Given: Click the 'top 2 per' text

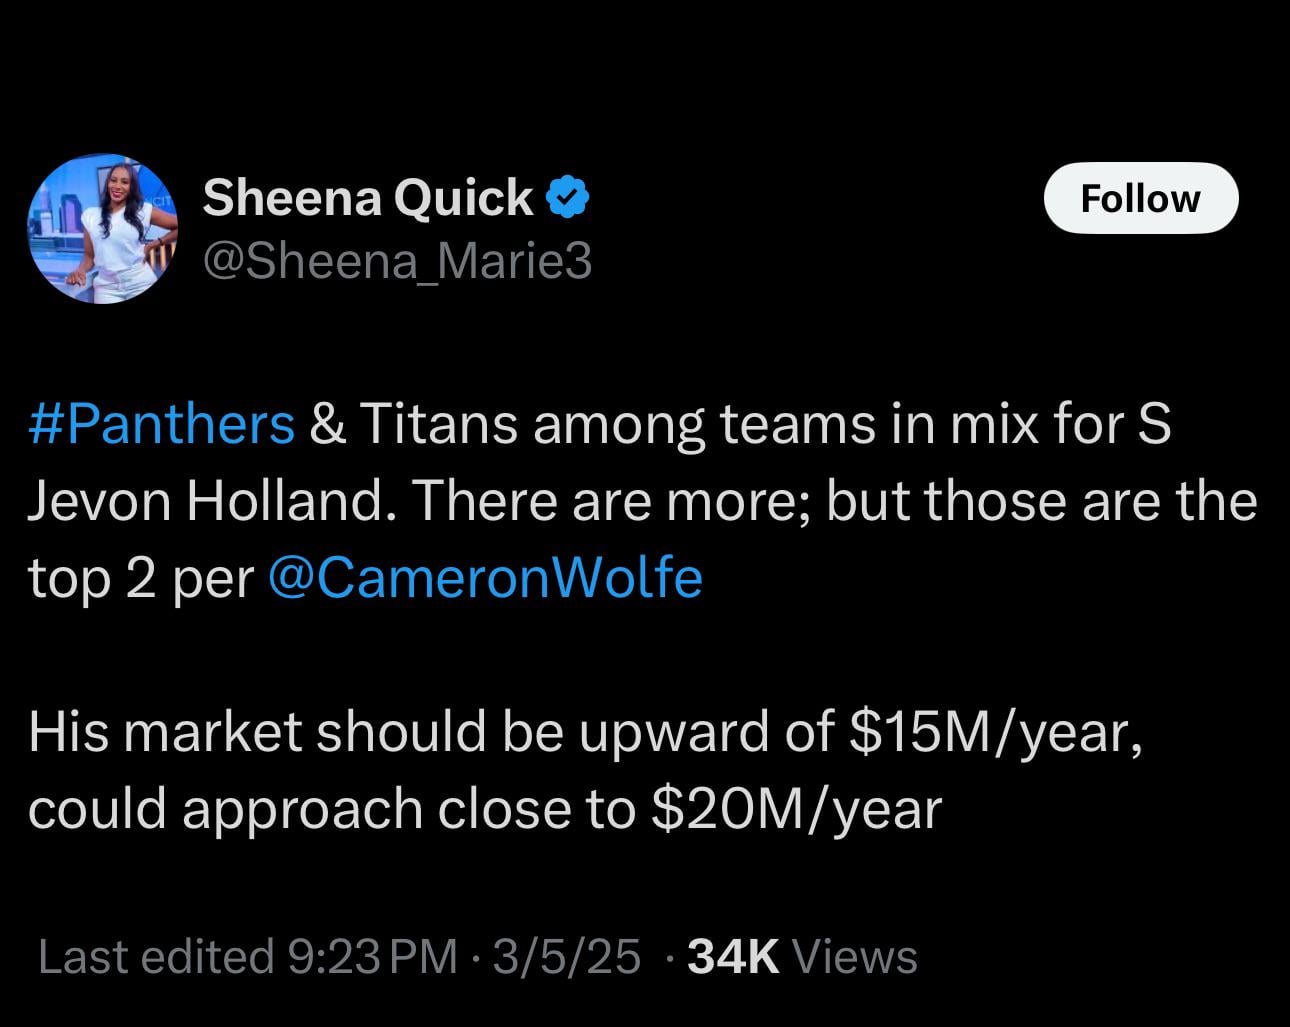Looking at the screenshot, I should (141, 578).
